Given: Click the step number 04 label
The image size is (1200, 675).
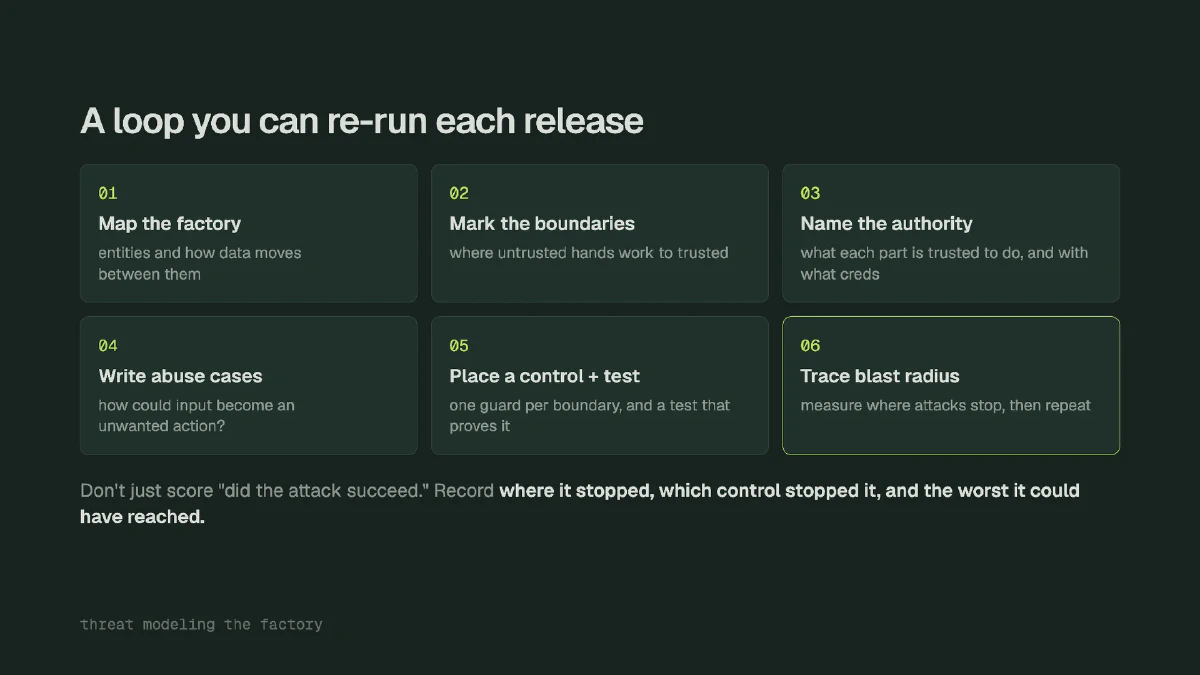Looking at the screenshot, I should coord(108,346).
